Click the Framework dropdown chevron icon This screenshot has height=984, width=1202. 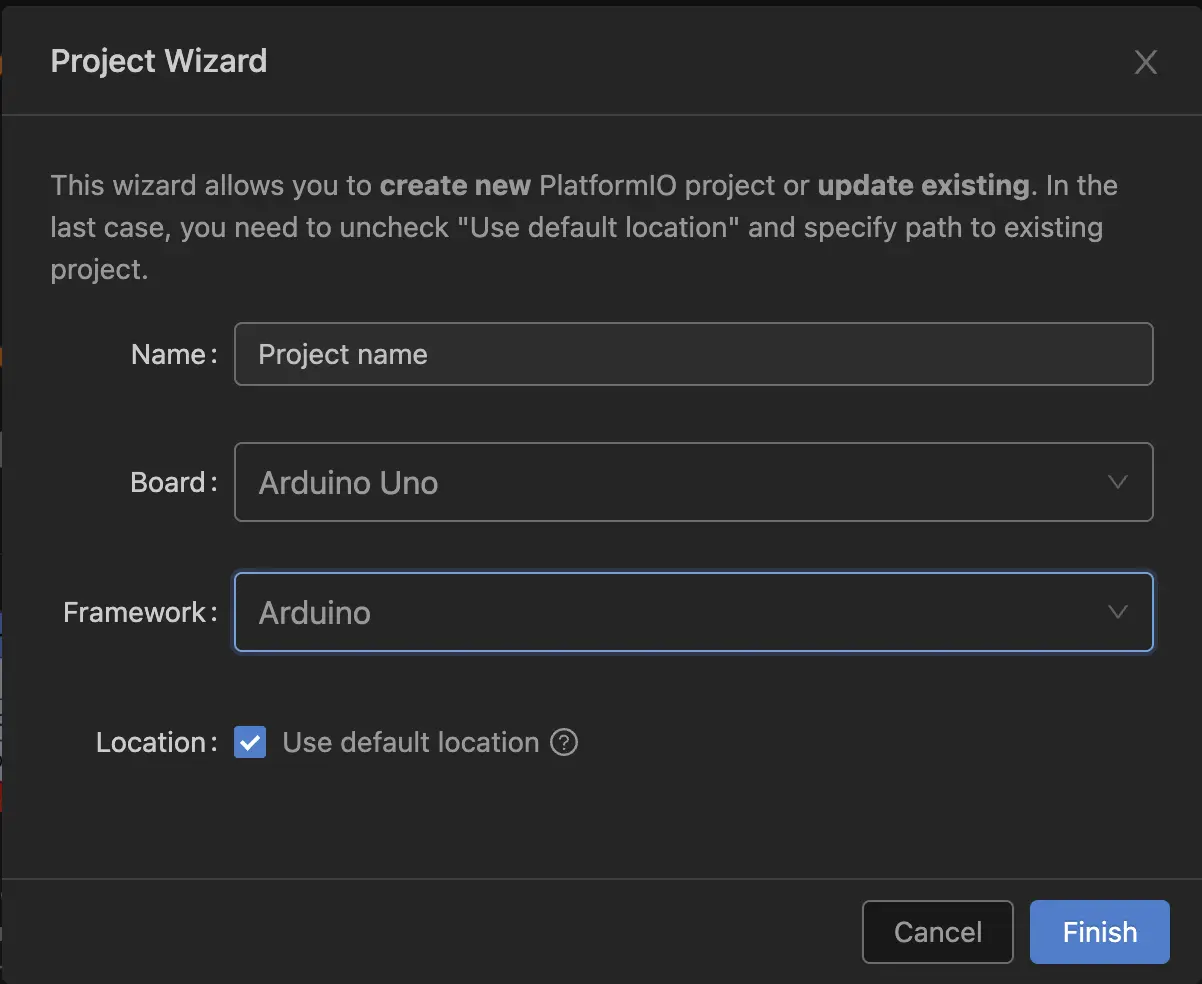[x=1117, y=612]
